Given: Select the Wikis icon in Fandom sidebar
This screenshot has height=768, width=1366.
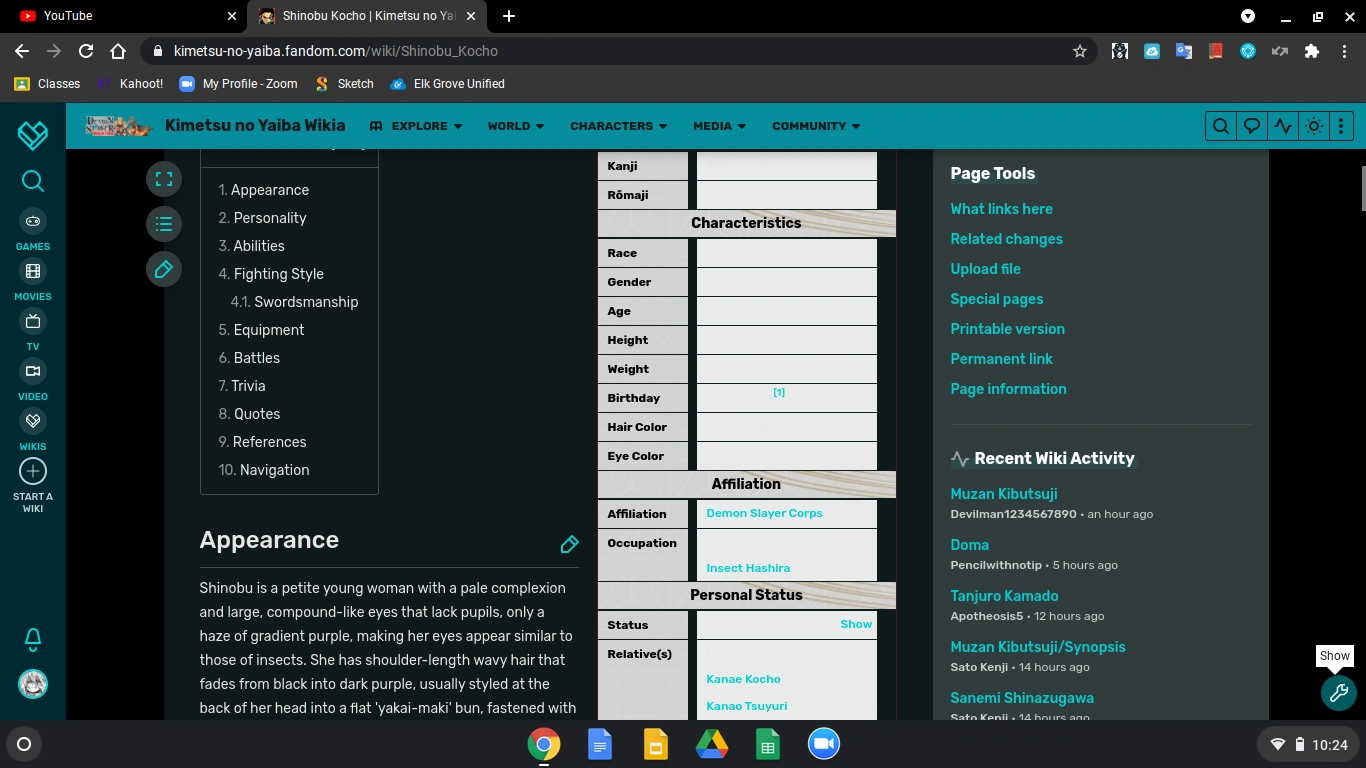Looking at the screenshot, I should (x=32, y=421).
